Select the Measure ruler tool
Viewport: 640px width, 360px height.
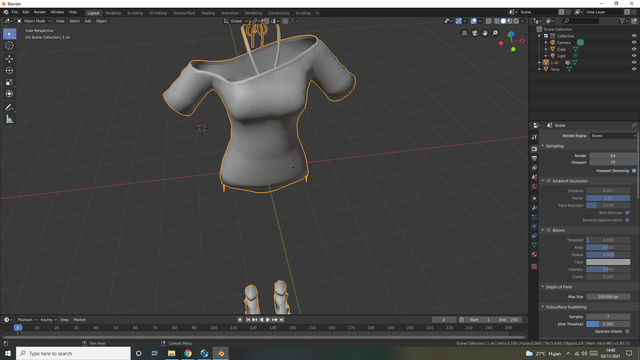[x=9, y=119]
